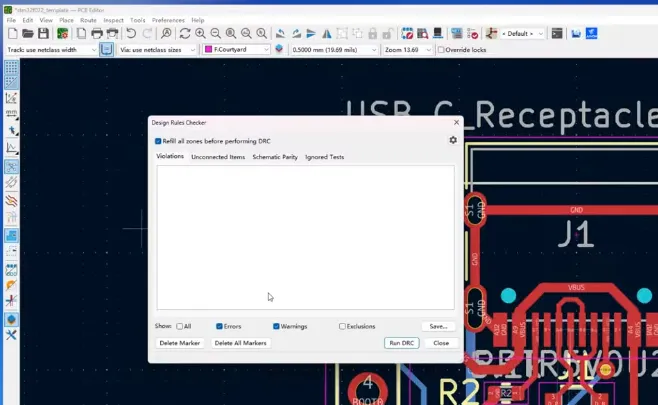Toggle auto track width button
Viewport: 658px width, 405px height.
click(x=106, y=50)
